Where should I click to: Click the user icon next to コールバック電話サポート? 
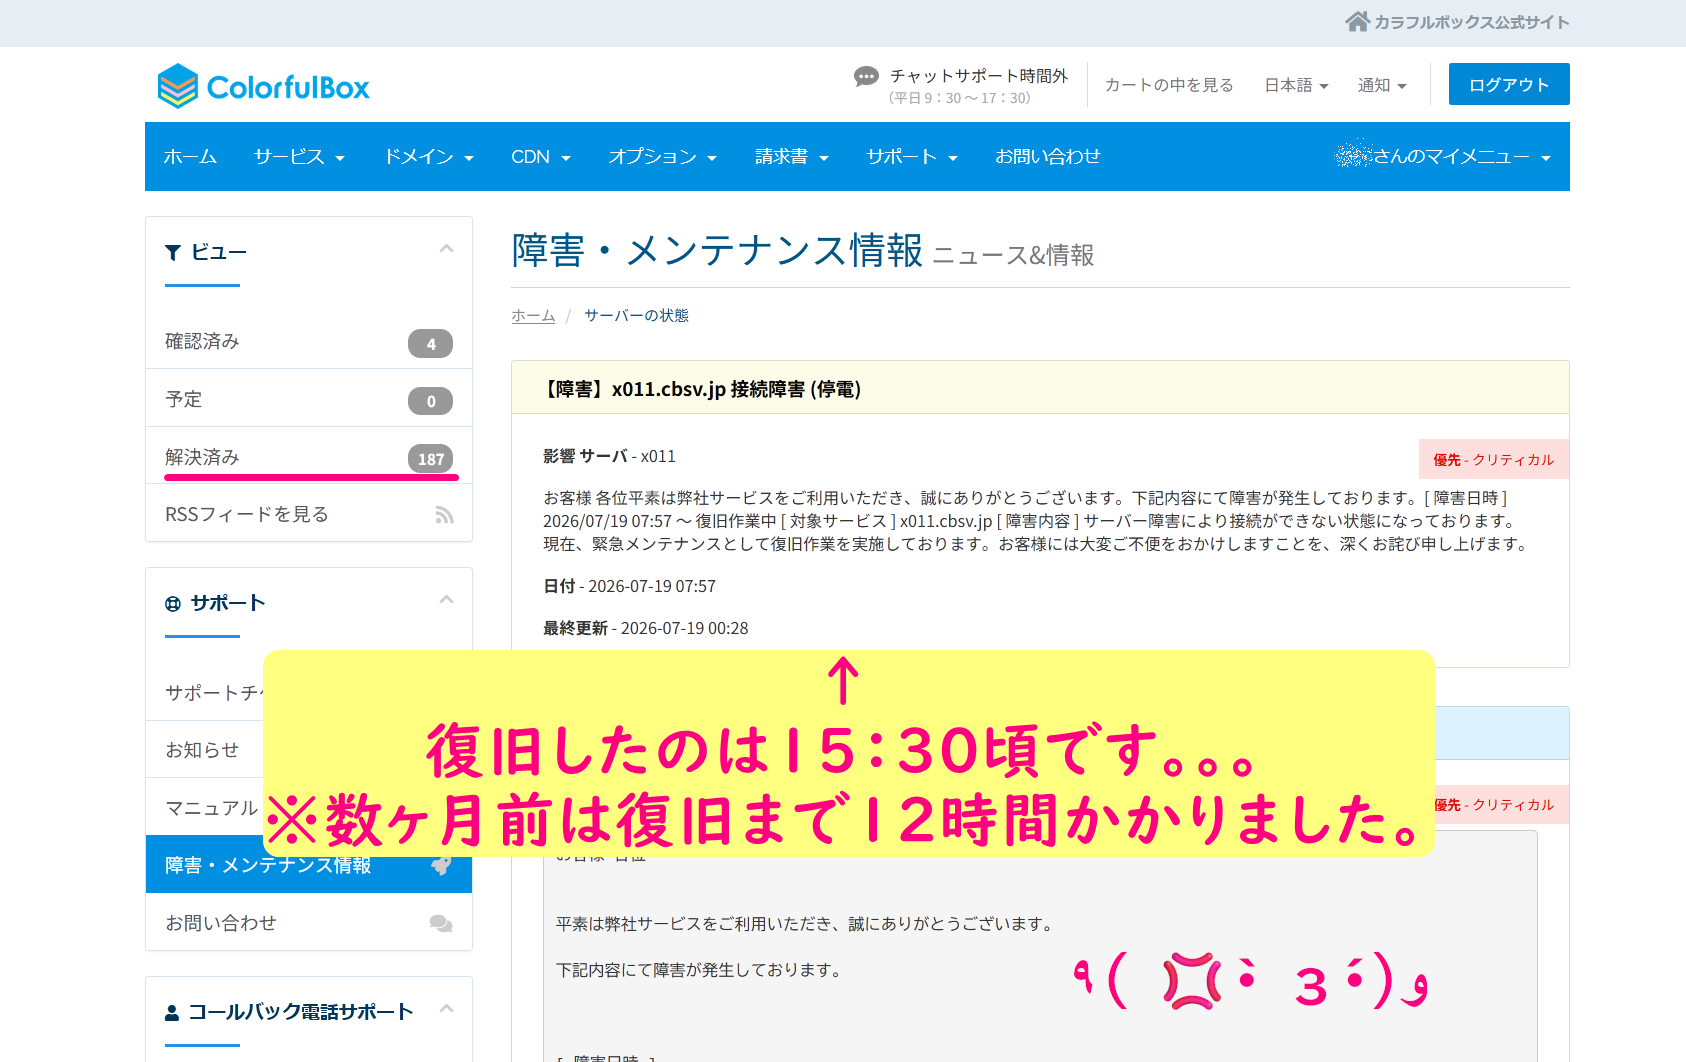(172, 1013)
